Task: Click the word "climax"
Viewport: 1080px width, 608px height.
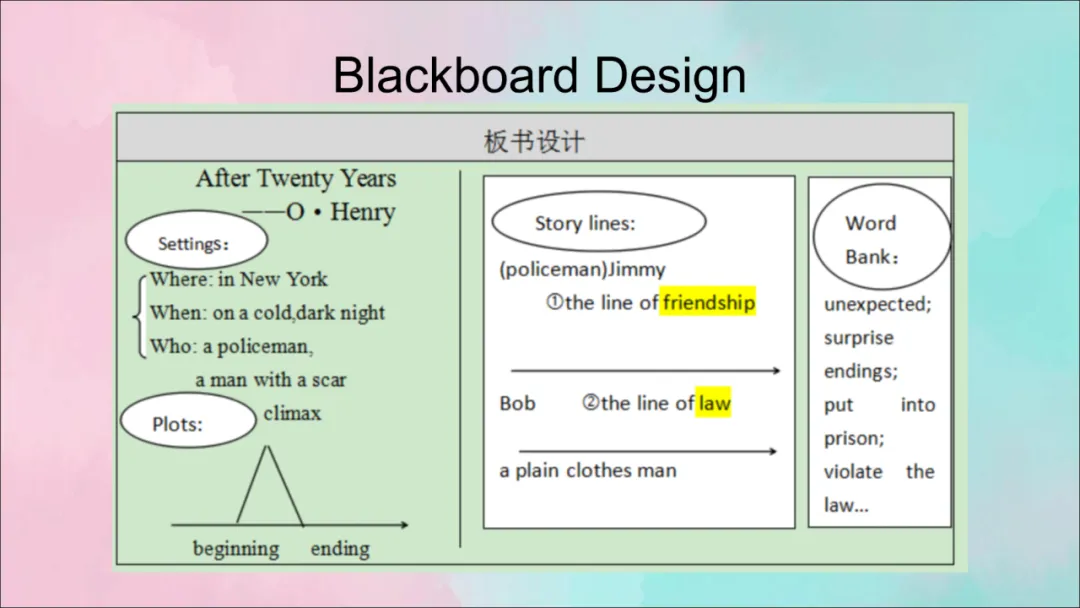Action: coord(292,413)
